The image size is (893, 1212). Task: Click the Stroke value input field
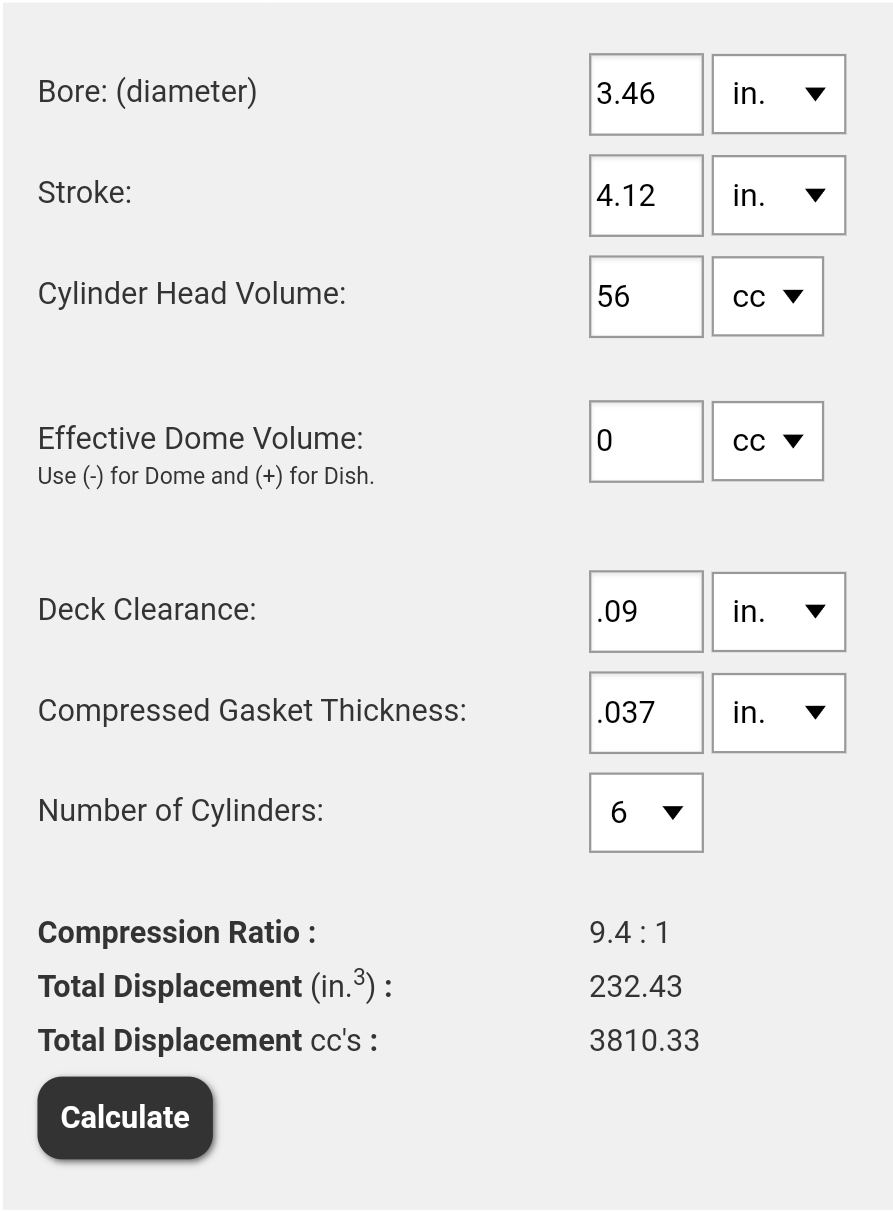[x=646, y=195]
